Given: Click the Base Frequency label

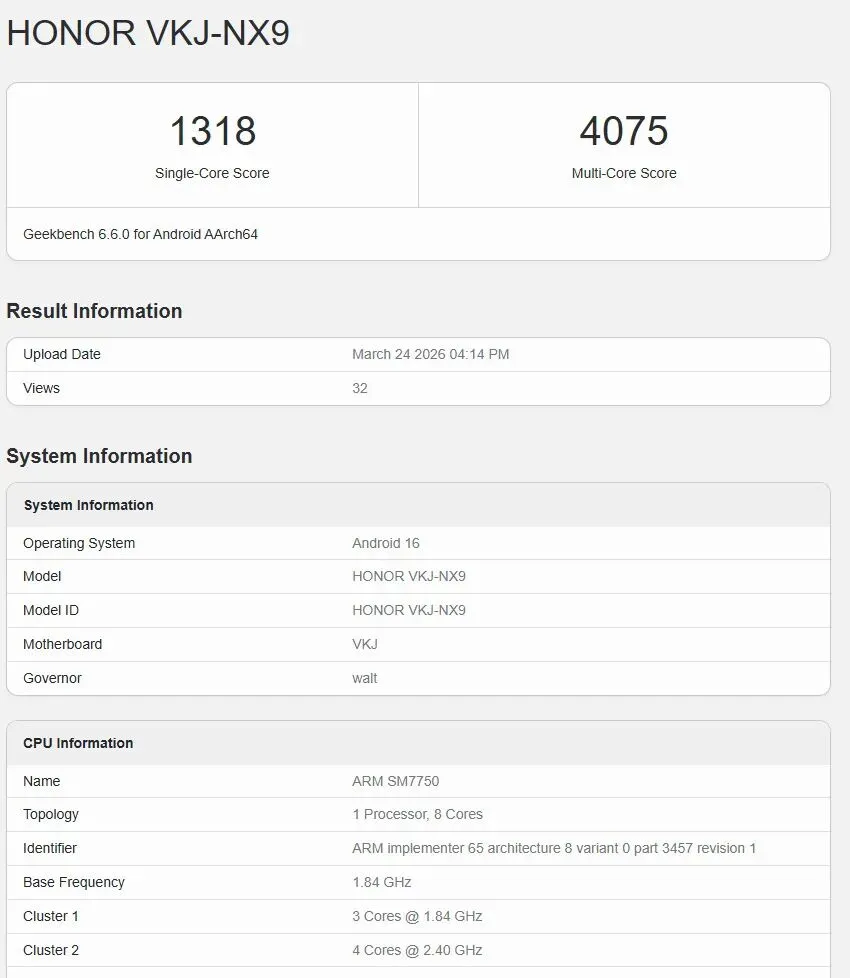Looking at the screenshot, I should click(74, 883).
